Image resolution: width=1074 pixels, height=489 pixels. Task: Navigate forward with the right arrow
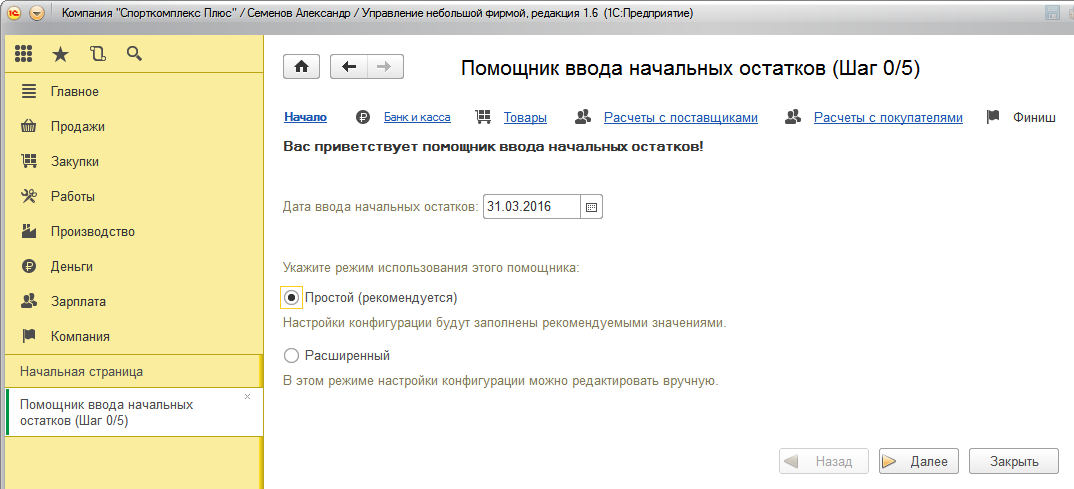click(385, 66)
